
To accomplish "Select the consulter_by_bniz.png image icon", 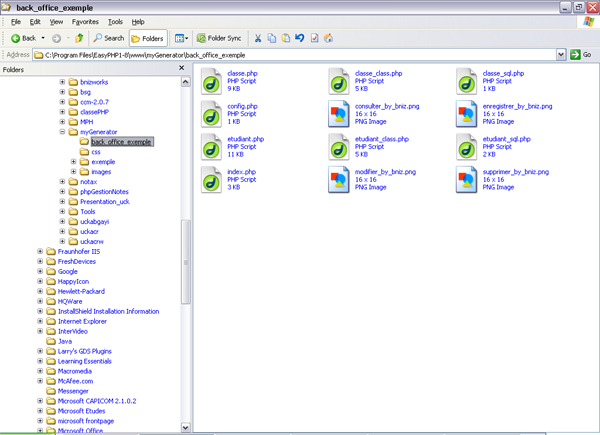I will click(x=339, y=113).
